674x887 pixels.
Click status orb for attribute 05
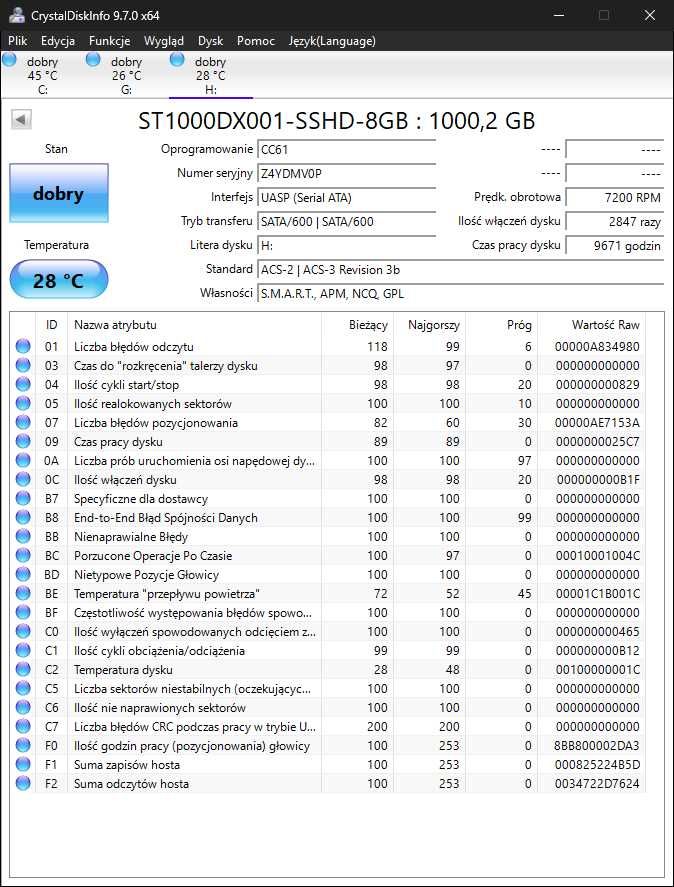[23, 403]
